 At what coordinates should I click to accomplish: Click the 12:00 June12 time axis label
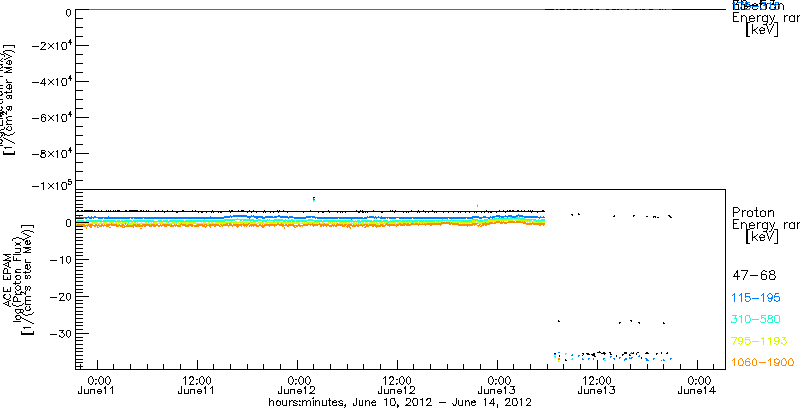point(397,386)
